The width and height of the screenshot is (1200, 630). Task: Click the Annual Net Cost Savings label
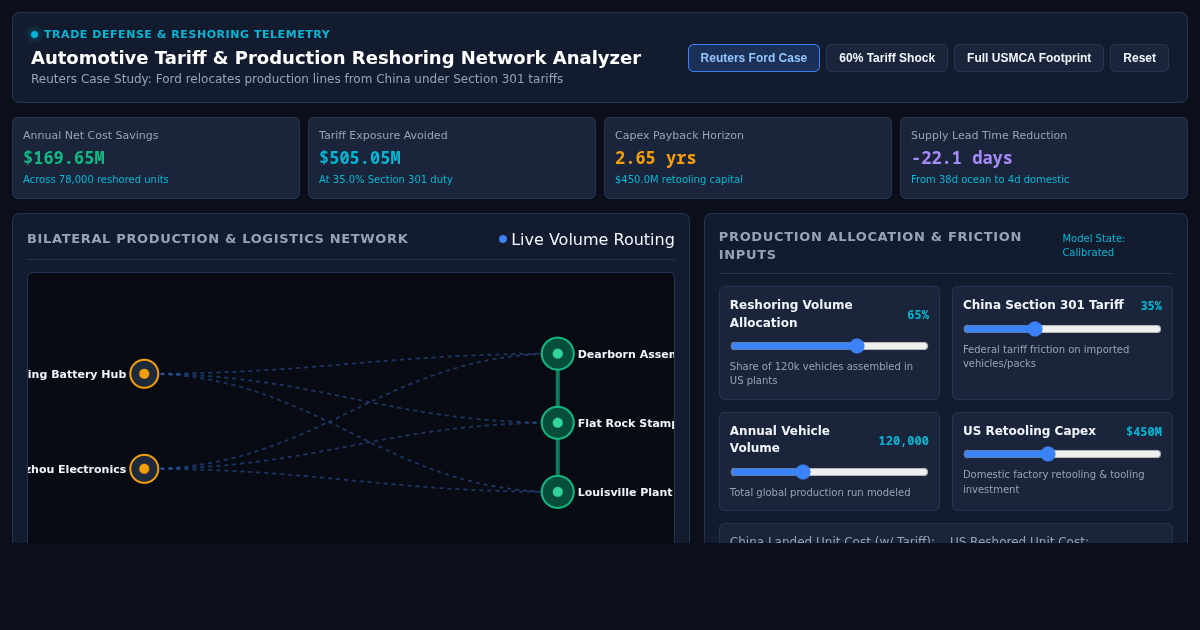pos(91,135)
